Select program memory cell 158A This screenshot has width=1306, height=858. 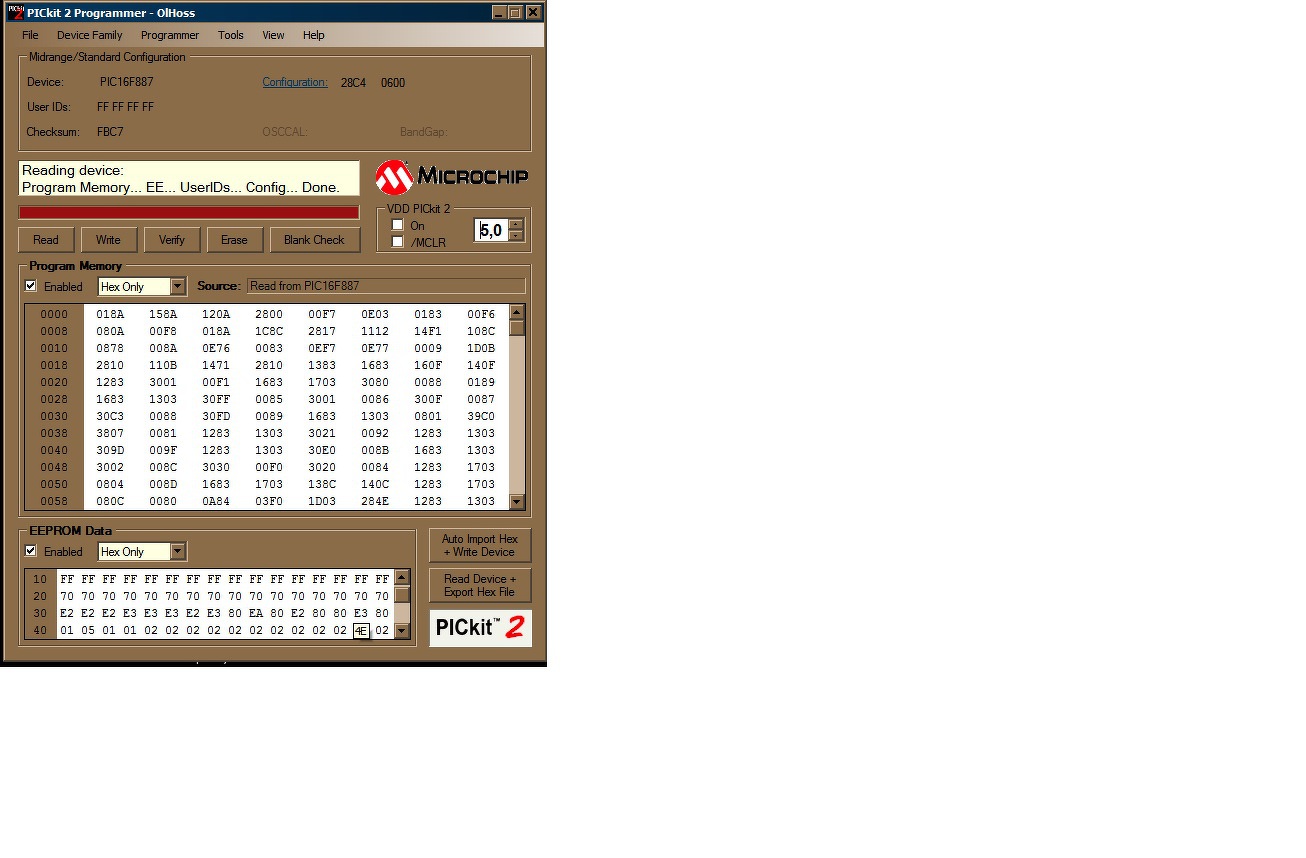click(163, 314)
